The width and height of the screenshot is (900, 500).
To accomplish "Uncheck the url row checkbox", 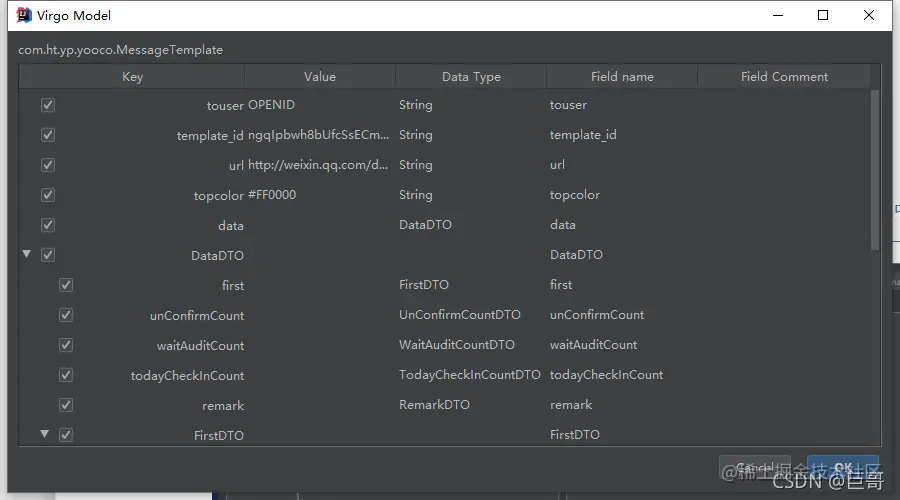I will coord(48,165).
